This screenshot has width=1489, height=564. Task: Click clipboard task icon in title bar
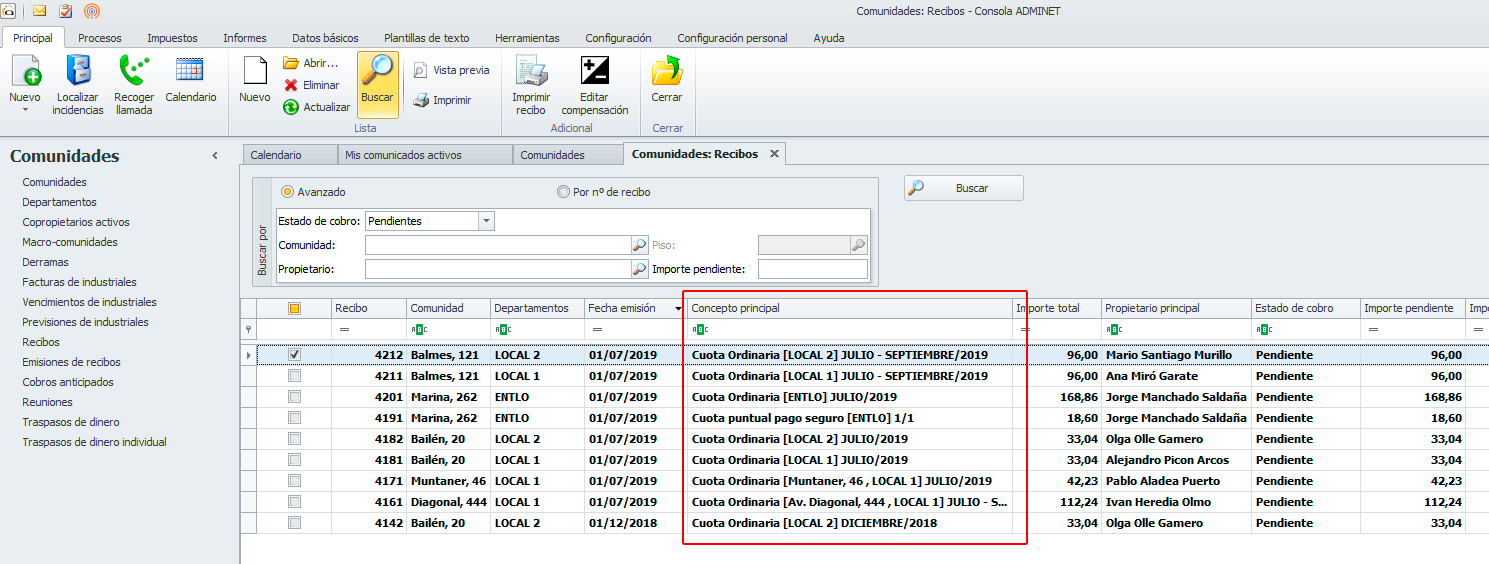66,11
